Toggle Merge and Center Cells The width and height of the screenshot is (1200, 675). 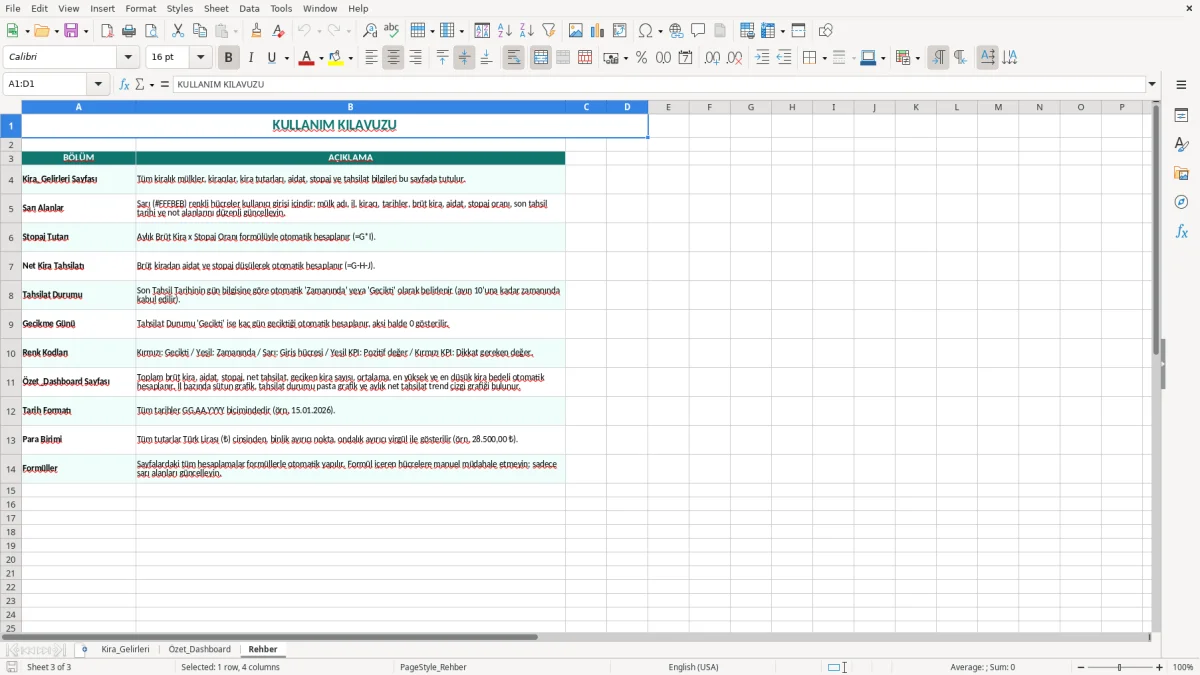point(541,58)
